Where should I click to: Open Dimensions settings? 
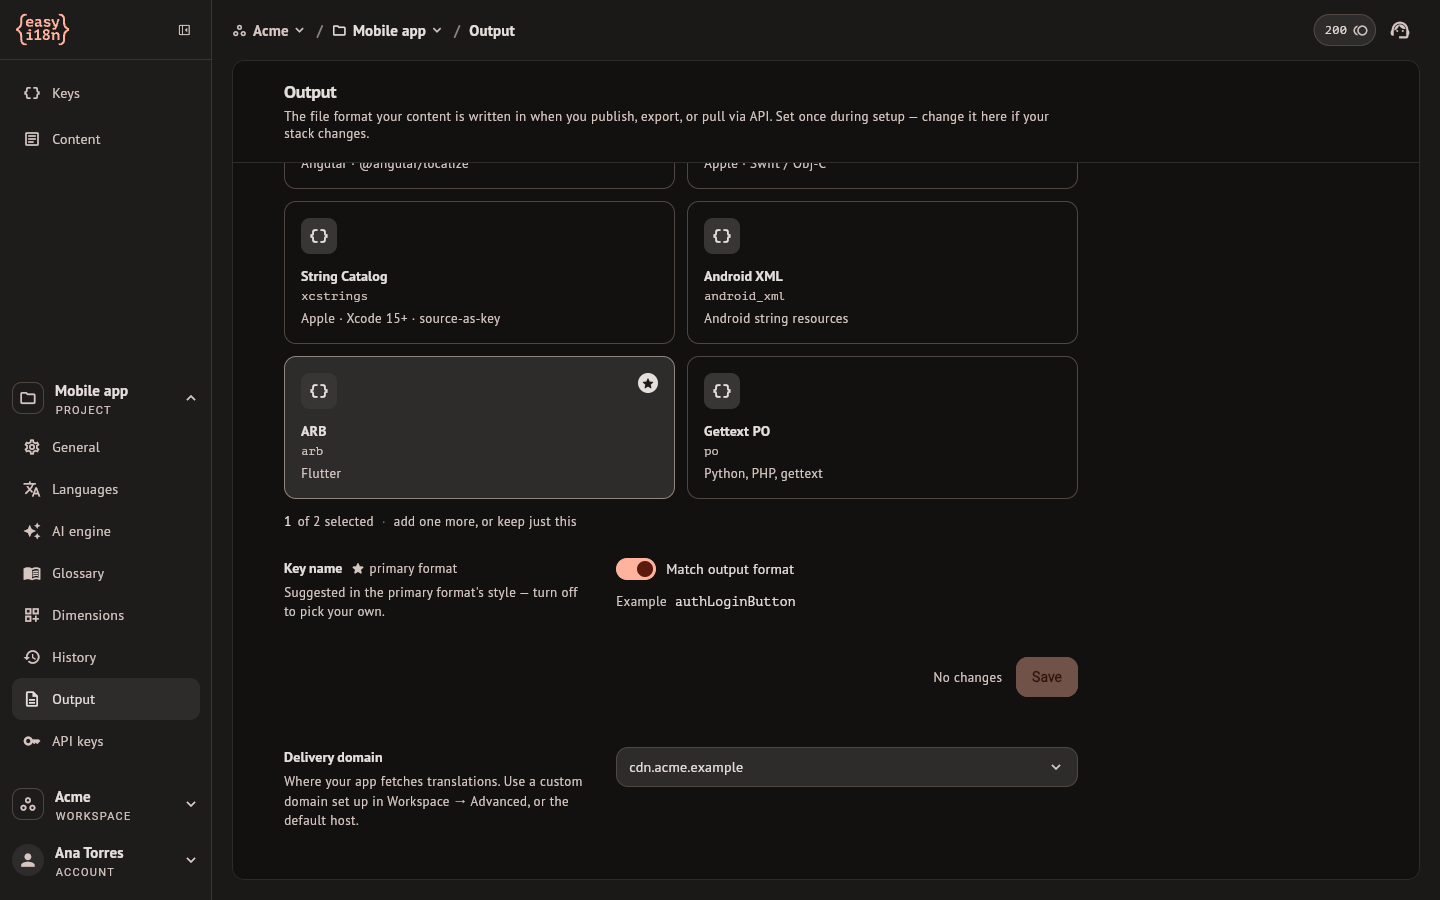point(106,615)
